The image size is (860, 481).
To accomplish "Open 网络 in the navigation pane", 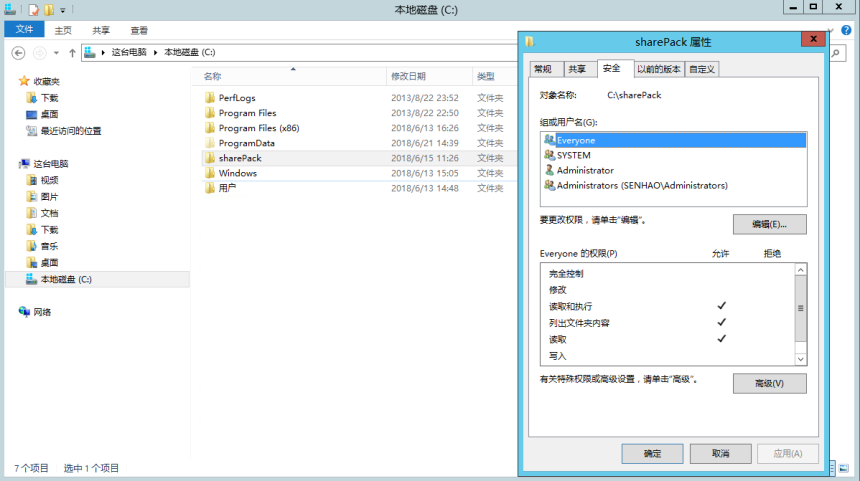I will click(42, 312).
